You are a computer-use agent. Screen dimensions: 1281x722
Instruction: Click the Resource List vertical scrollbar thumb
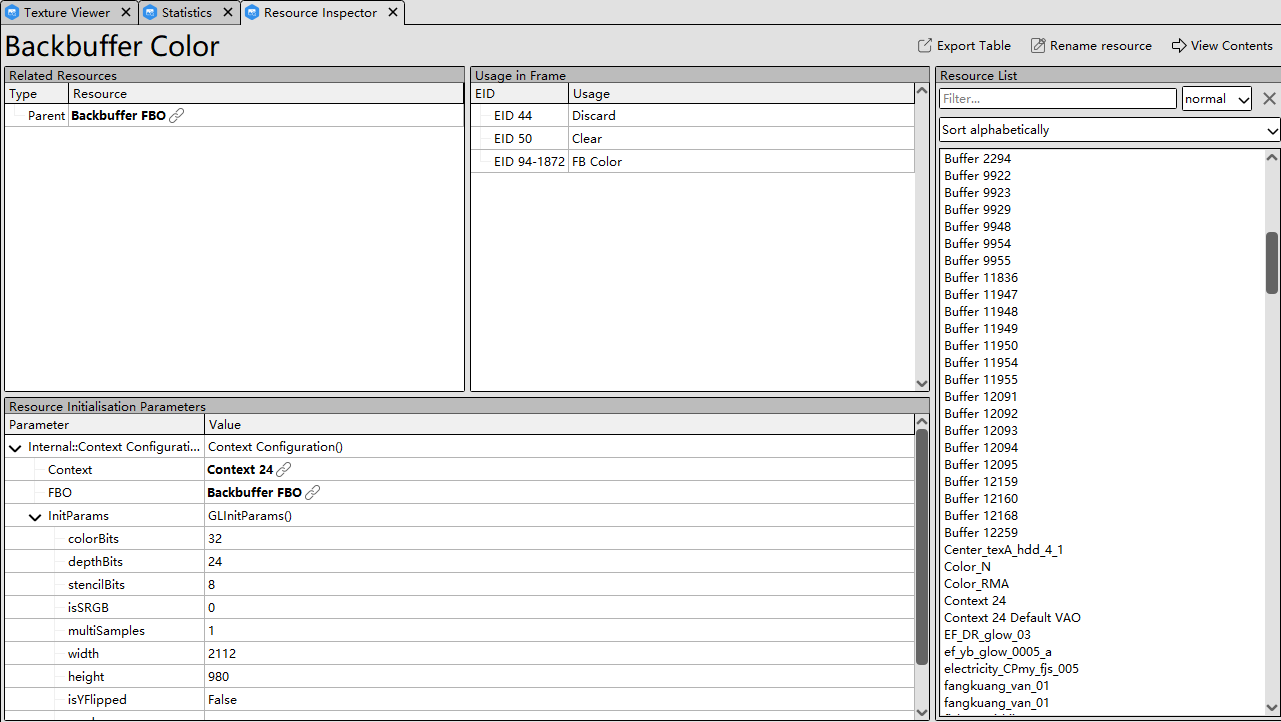tap(1272, 262)
